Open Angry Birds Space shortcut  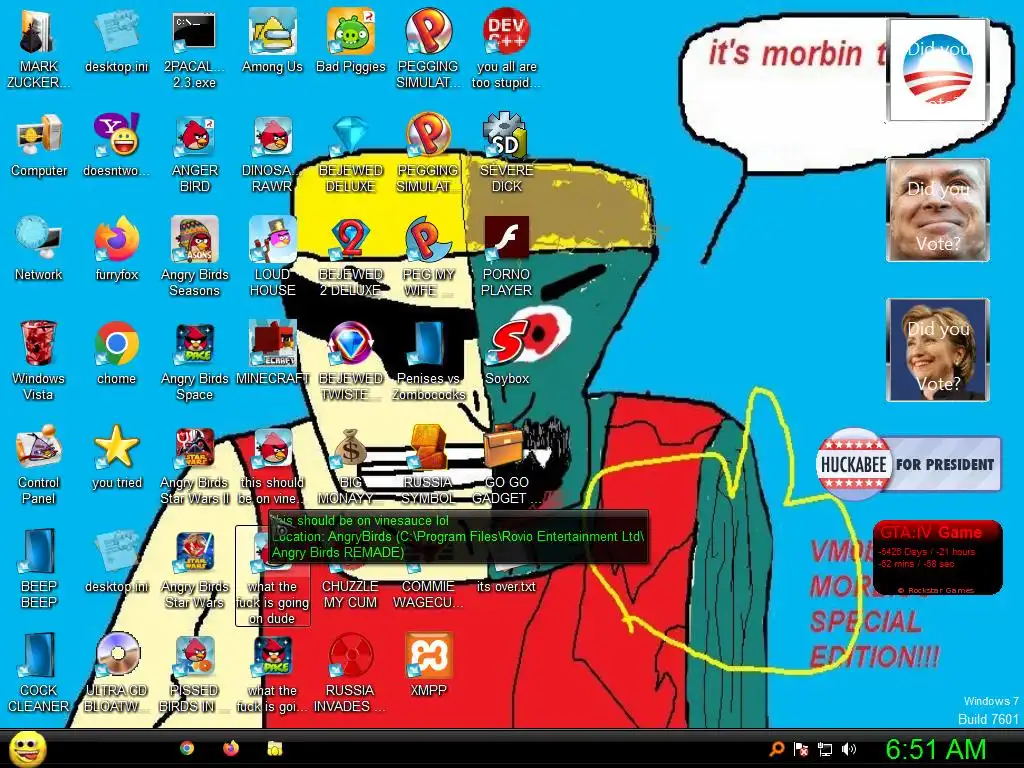[x=195, y=361]
